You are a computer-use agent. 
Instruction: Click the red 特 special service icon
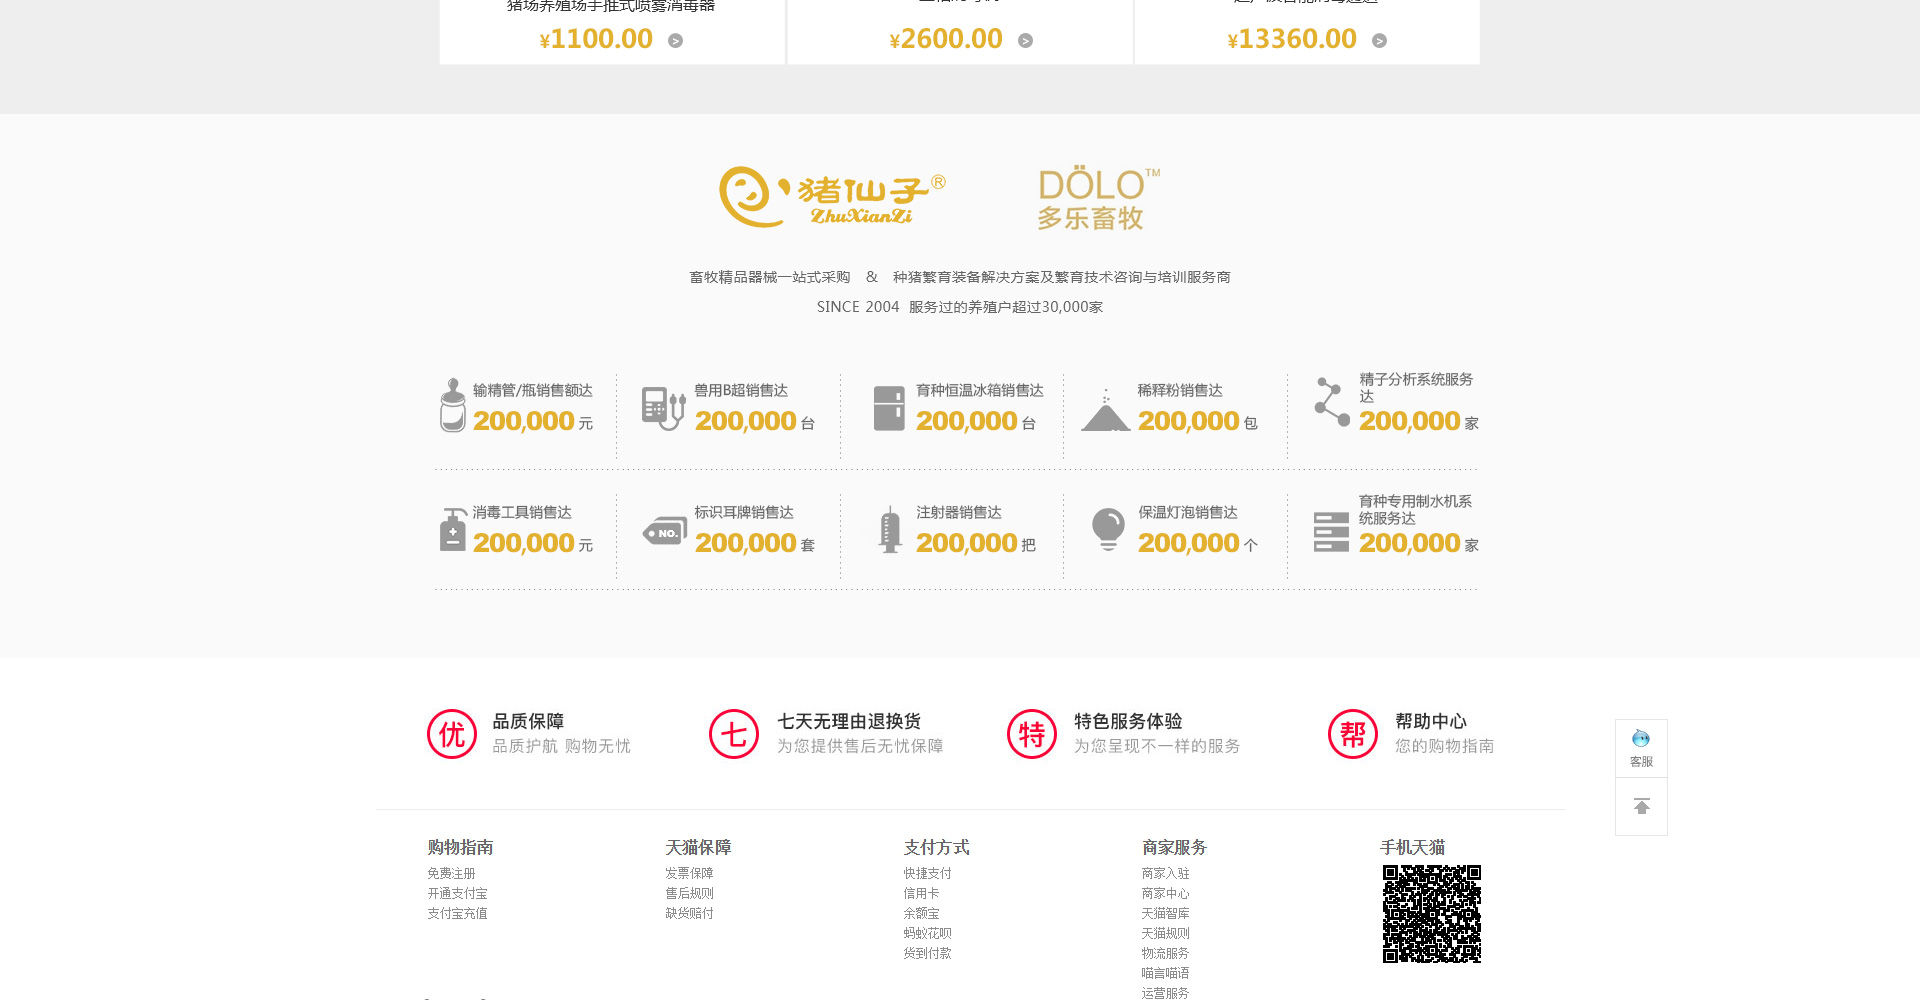pos(1032,734)
